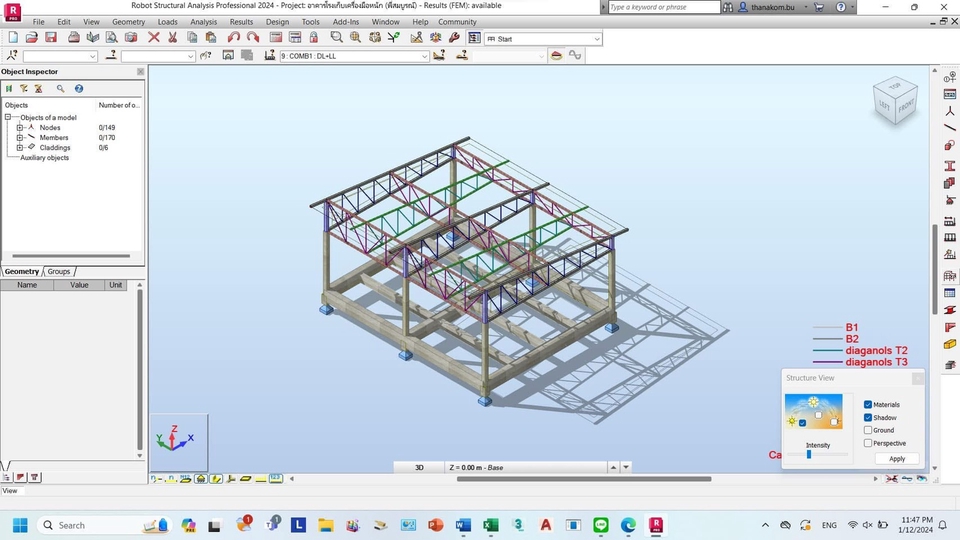Image resolution: width=960 pixels, height=540 pixels.
Task: Disable the Shadow checkbox
Action: coord(868,418)
